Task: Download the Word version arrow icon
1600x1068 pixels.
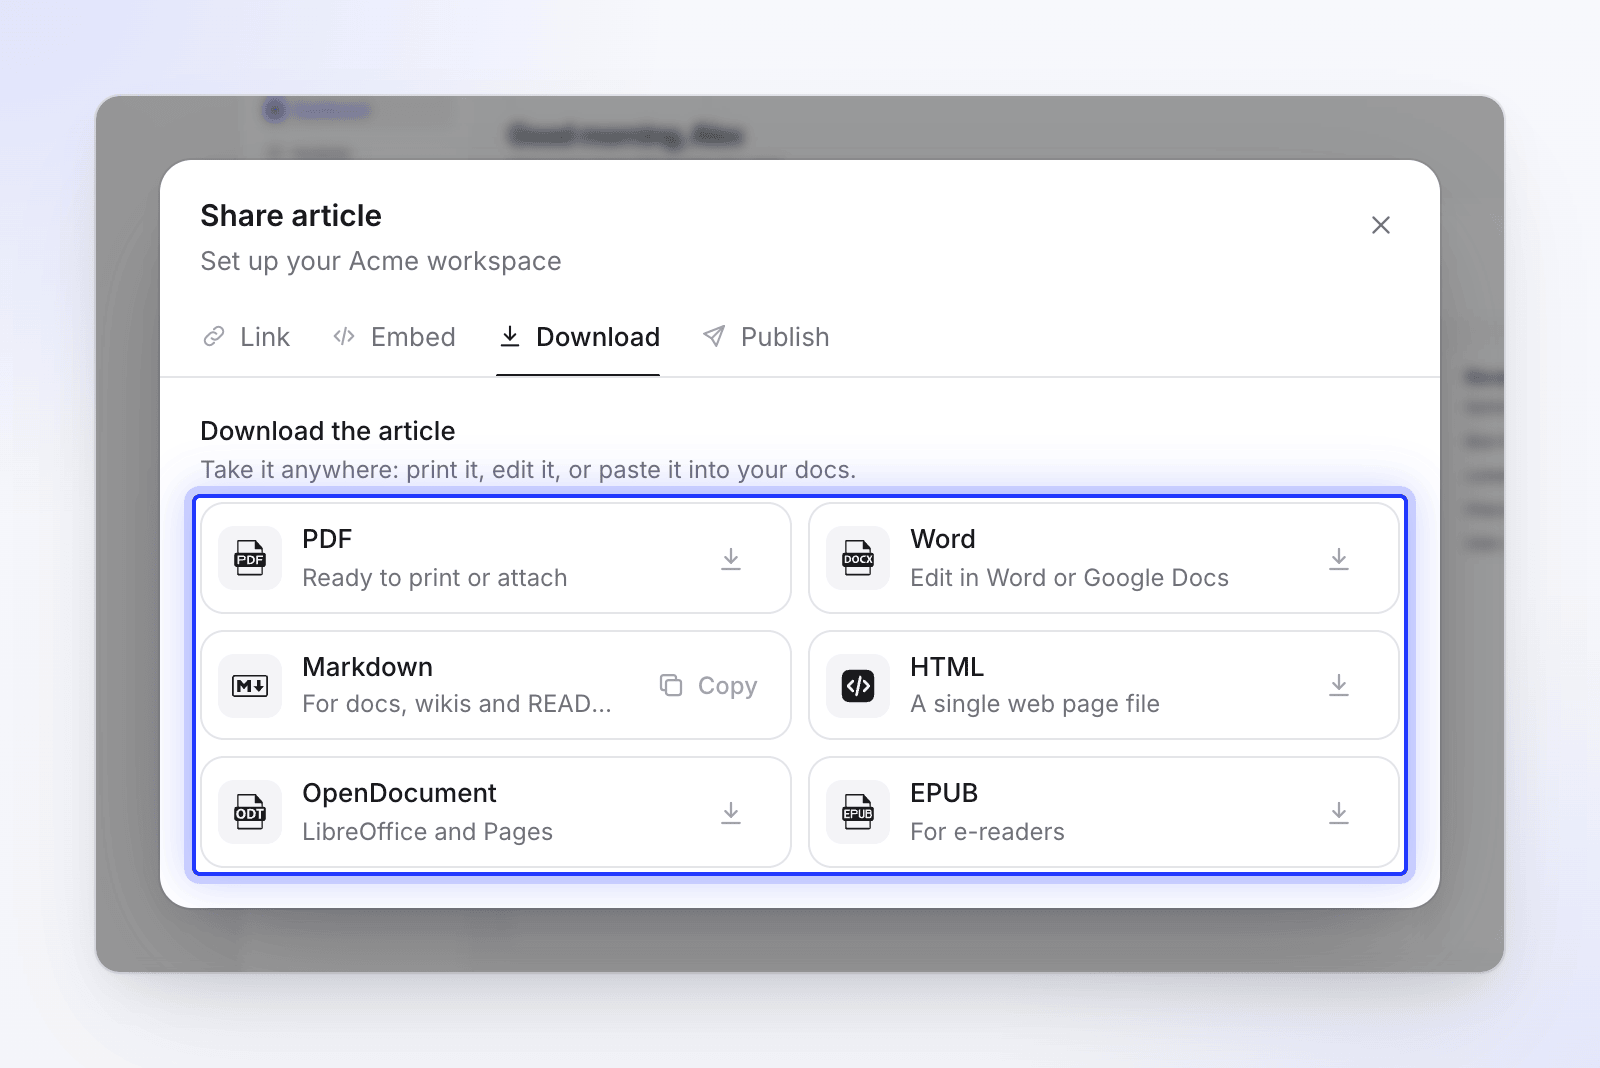Action: point(1339,559)
